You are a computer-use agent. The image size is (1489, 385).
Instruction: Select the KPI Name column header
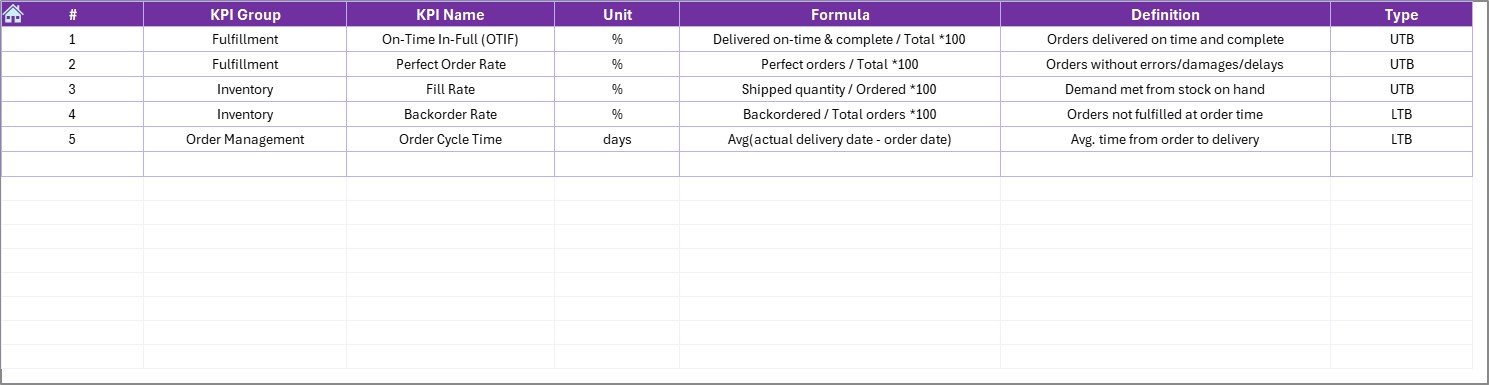click(x=450, y=15)
